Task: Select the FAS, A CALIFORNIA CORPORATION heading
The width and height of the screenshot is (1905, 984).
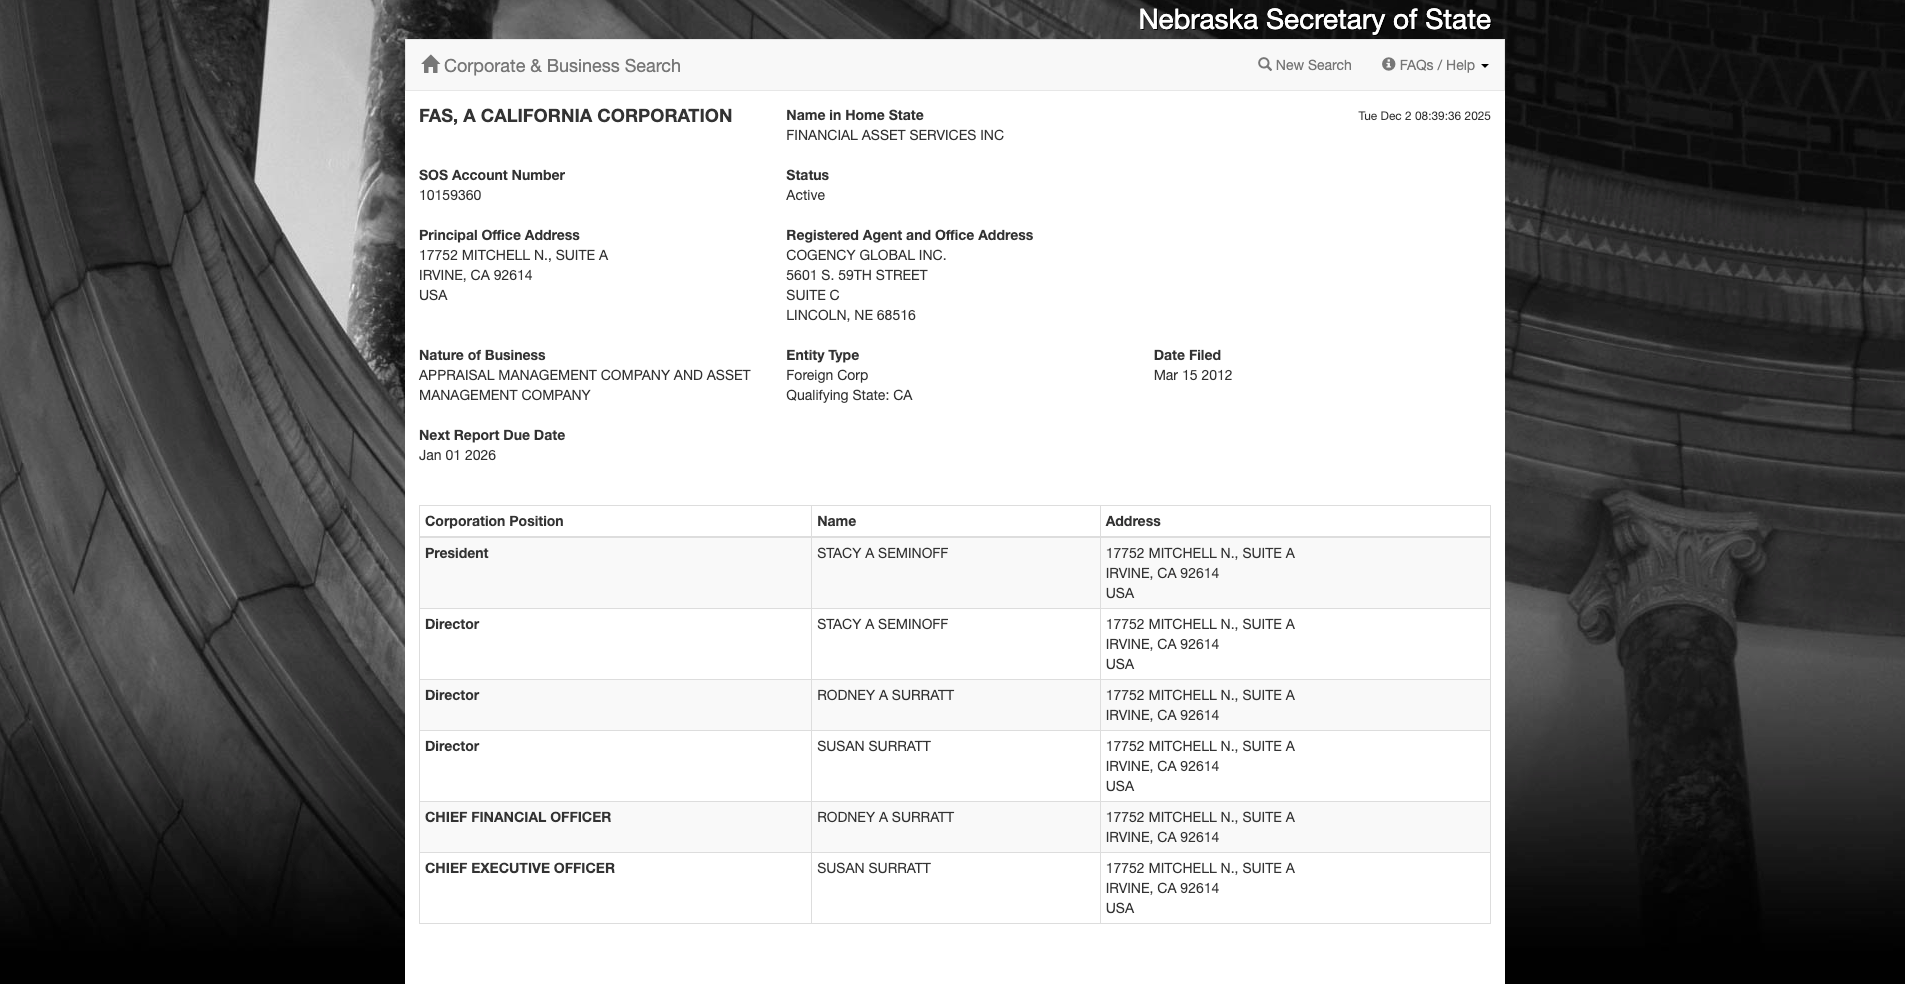Action: pos(575,116)
